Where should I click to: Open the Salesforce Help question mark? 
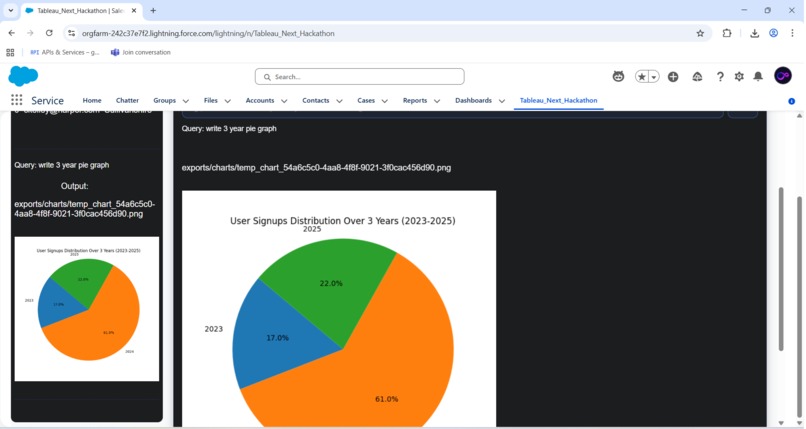point(720,77)
